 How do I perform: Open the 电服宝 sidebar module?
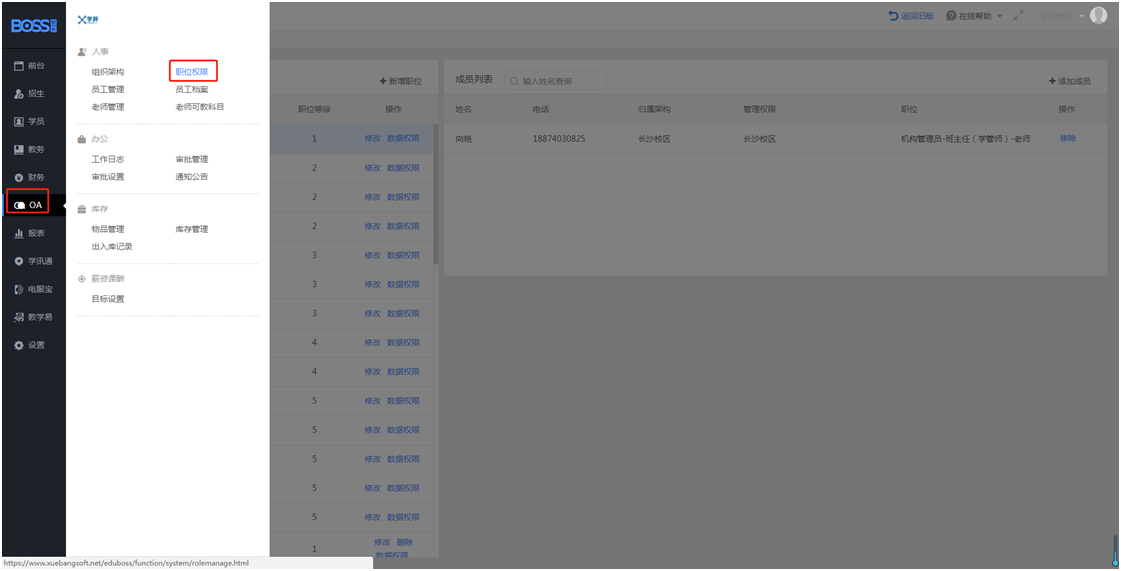coord(32,289)
